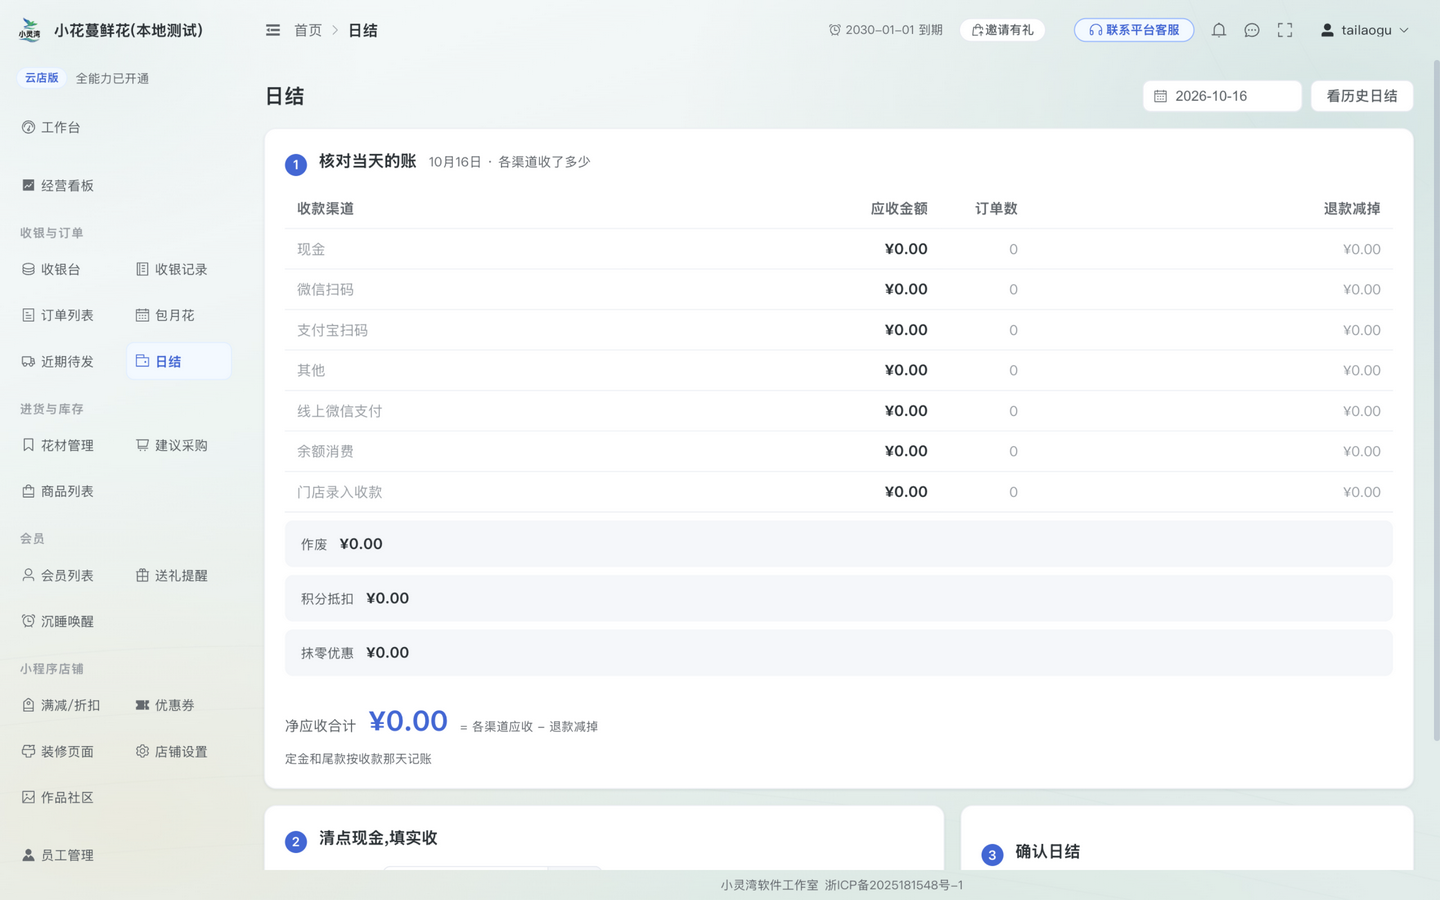This screenshot has height=900, width=1440.
Task: Open 建议采购 page
Action: 171,445
